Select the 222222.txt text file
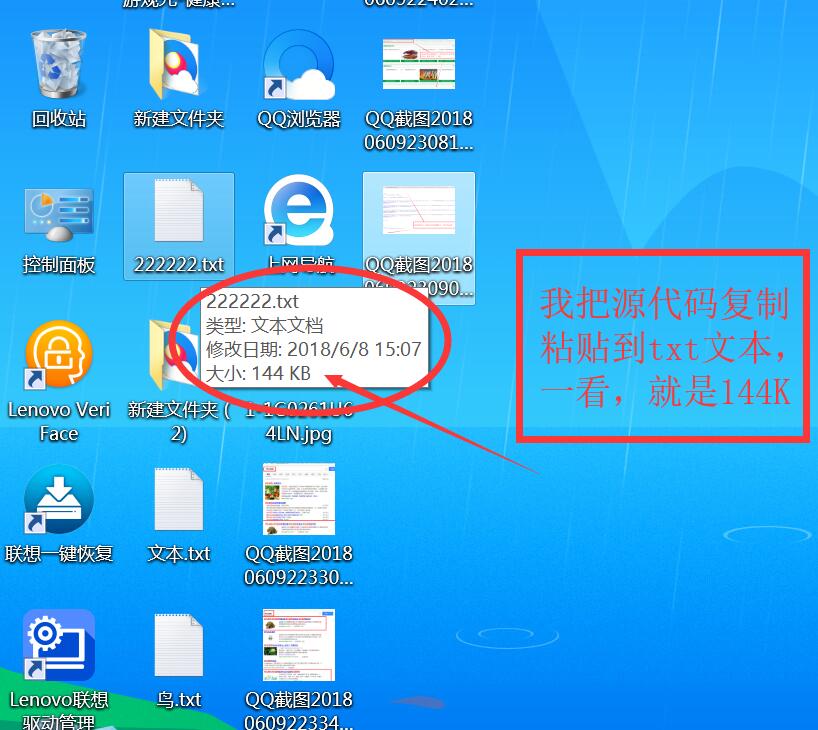 [179, 213]
